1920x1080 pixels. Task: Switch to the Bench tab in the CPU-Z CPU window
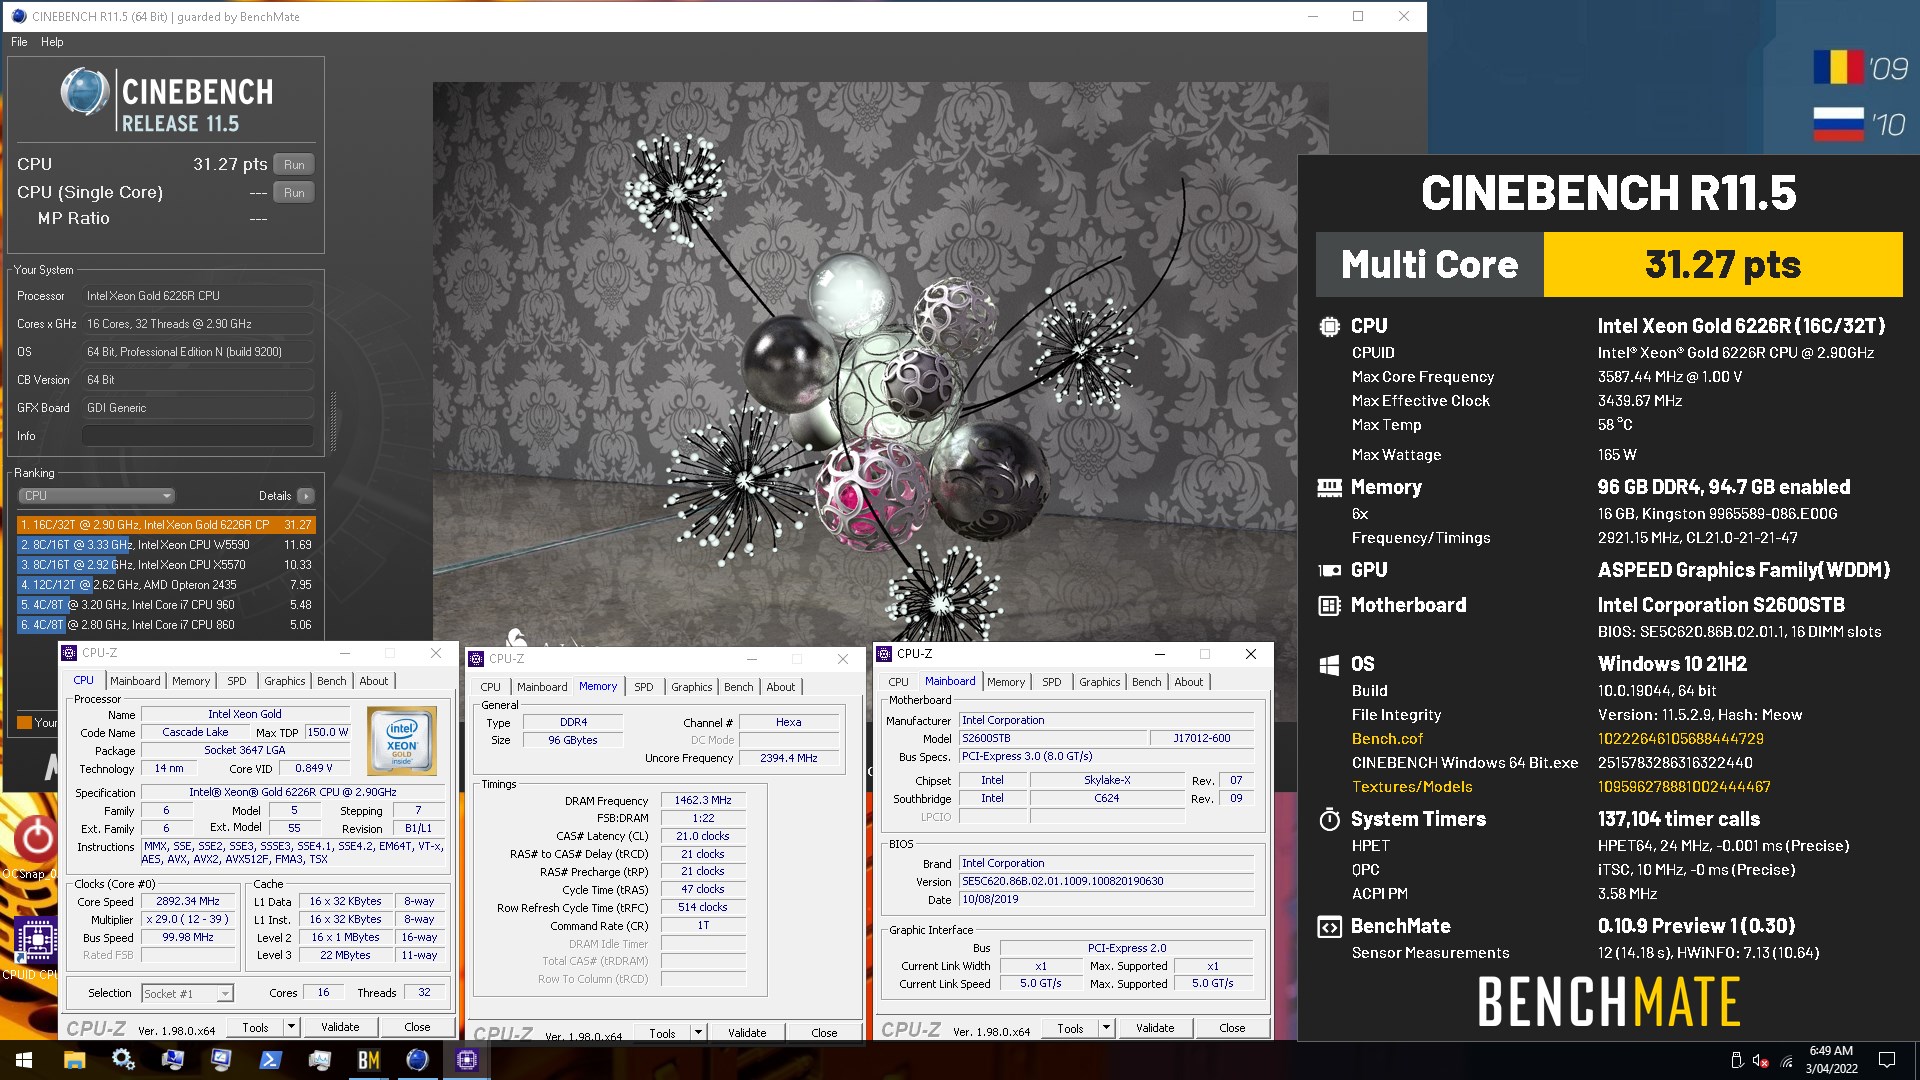pyautogui.click(x=331, y=681)
